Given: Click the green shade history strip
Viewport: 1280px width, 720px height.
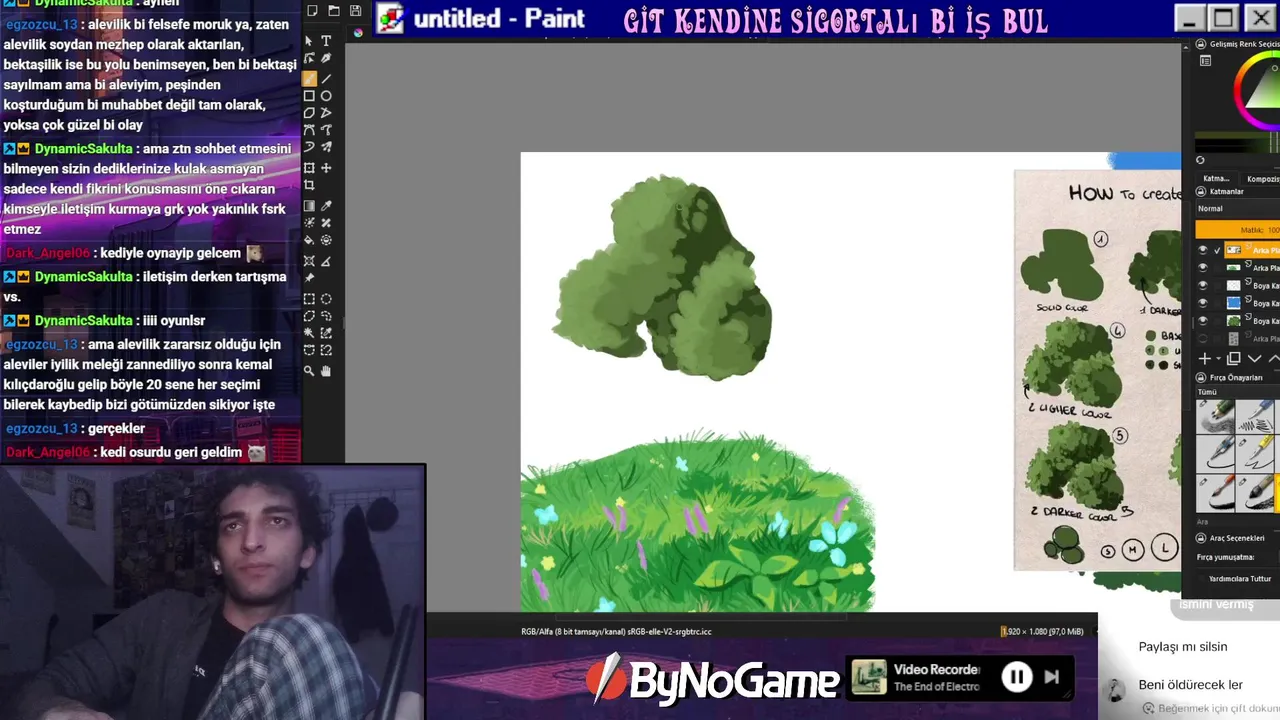Looking at the screenshot, I should pyautogui.click(x=1240, y=137).
